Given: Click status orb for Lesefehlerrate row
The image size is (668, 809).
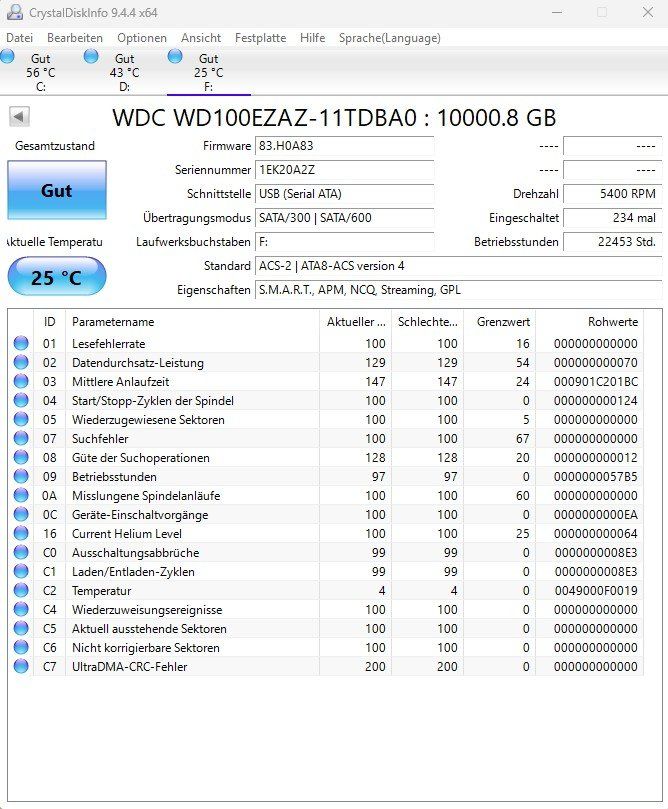Looking at the screenshot, I should (21, 343).
